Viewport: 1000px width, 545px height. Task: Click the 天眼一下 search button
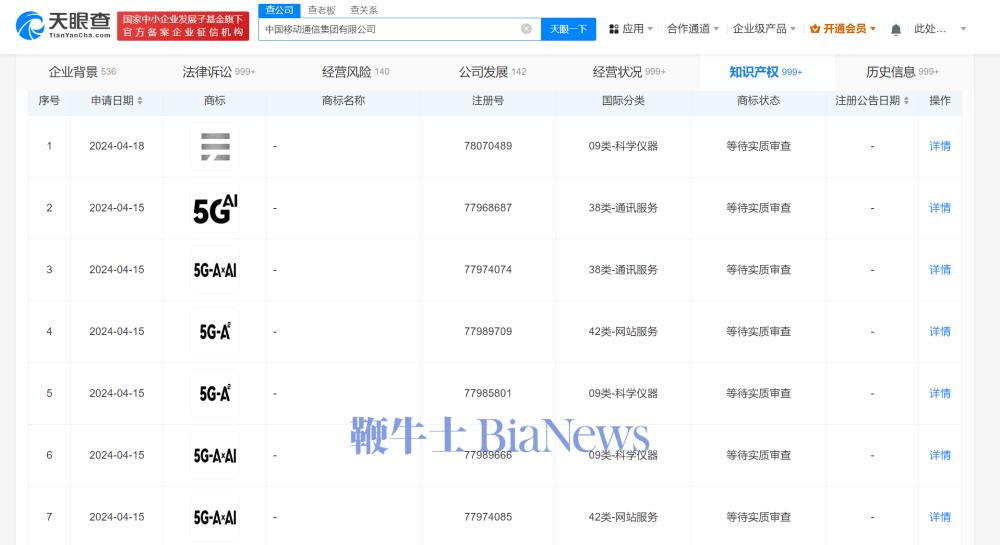click(568, 29)
